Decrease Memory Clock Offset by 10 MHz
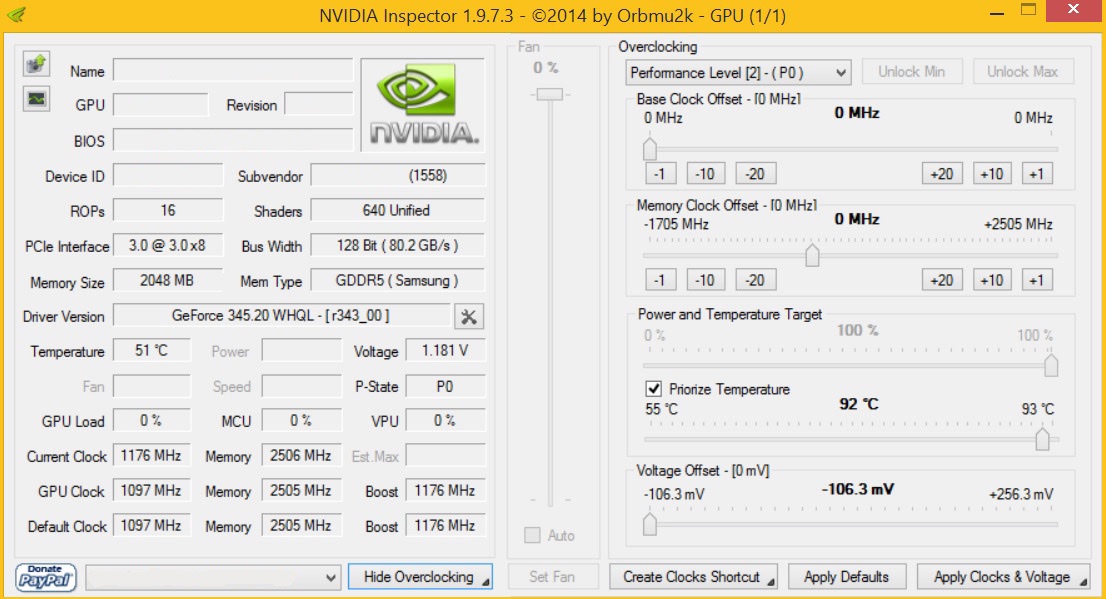Image resolution: width=1106 pixels, height=599 pixels. coord(705,280)
